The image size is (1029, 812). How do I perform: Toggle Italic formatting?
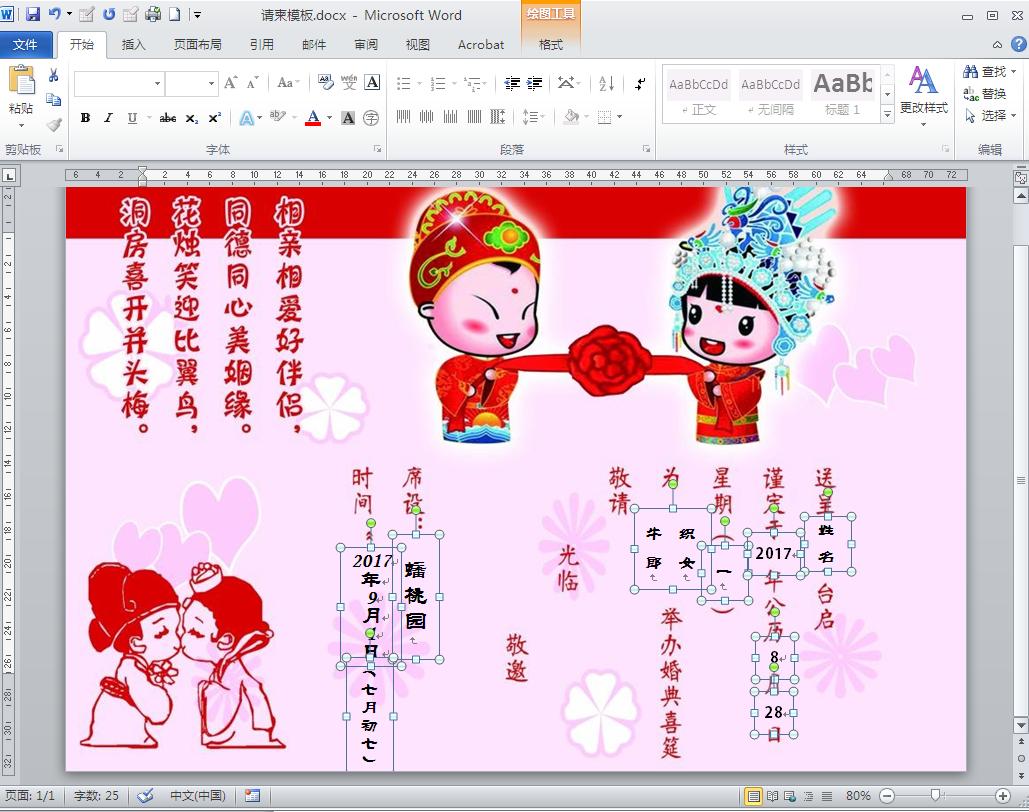pyautogui.click(x=108, y=118)
